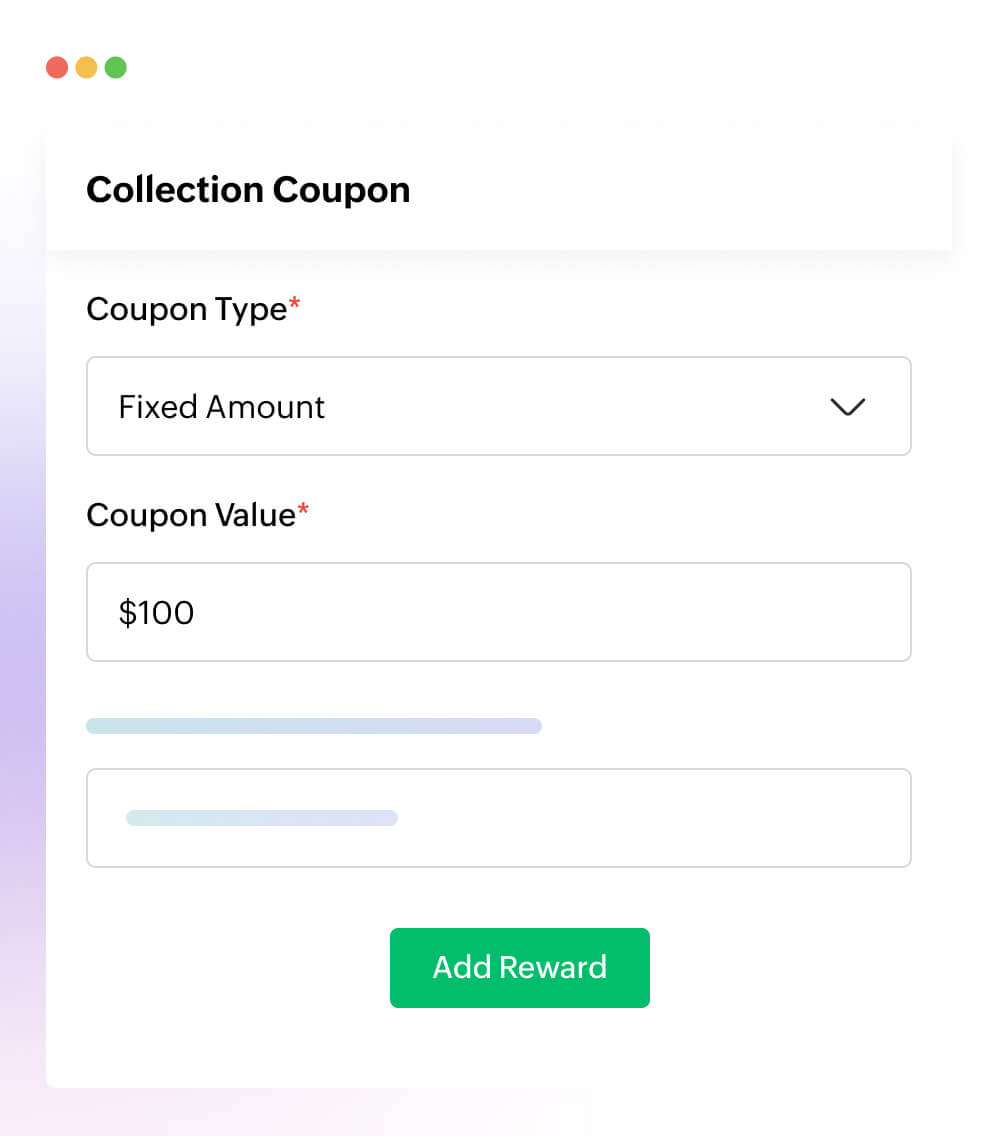Click the purple gradient strip on left edge
Screen dimensions: 1000x1136
pyautogui.click(x=22, y=680)
